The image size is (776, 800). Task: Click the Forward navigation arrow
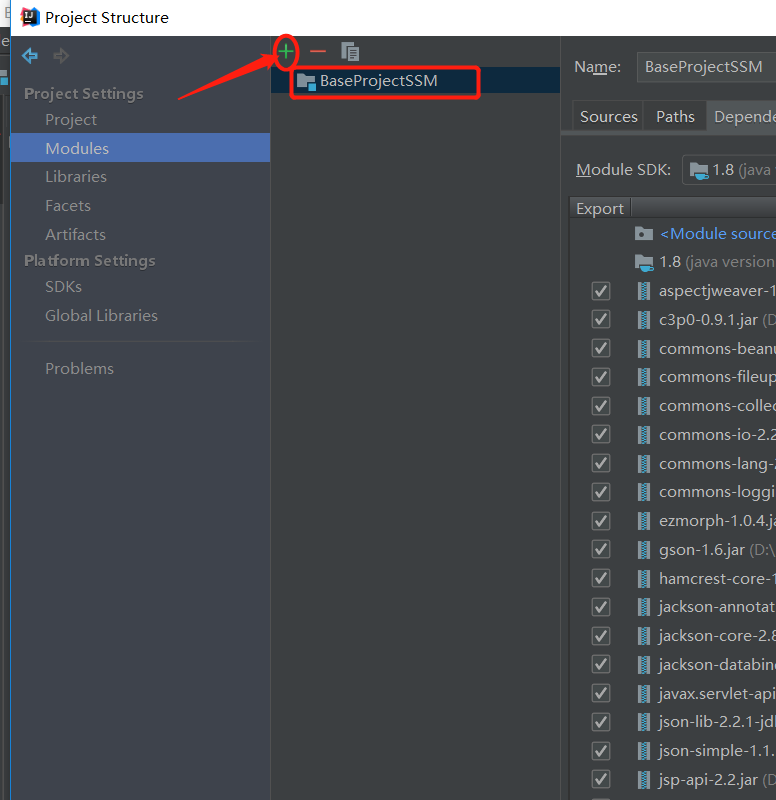[61, 56]
